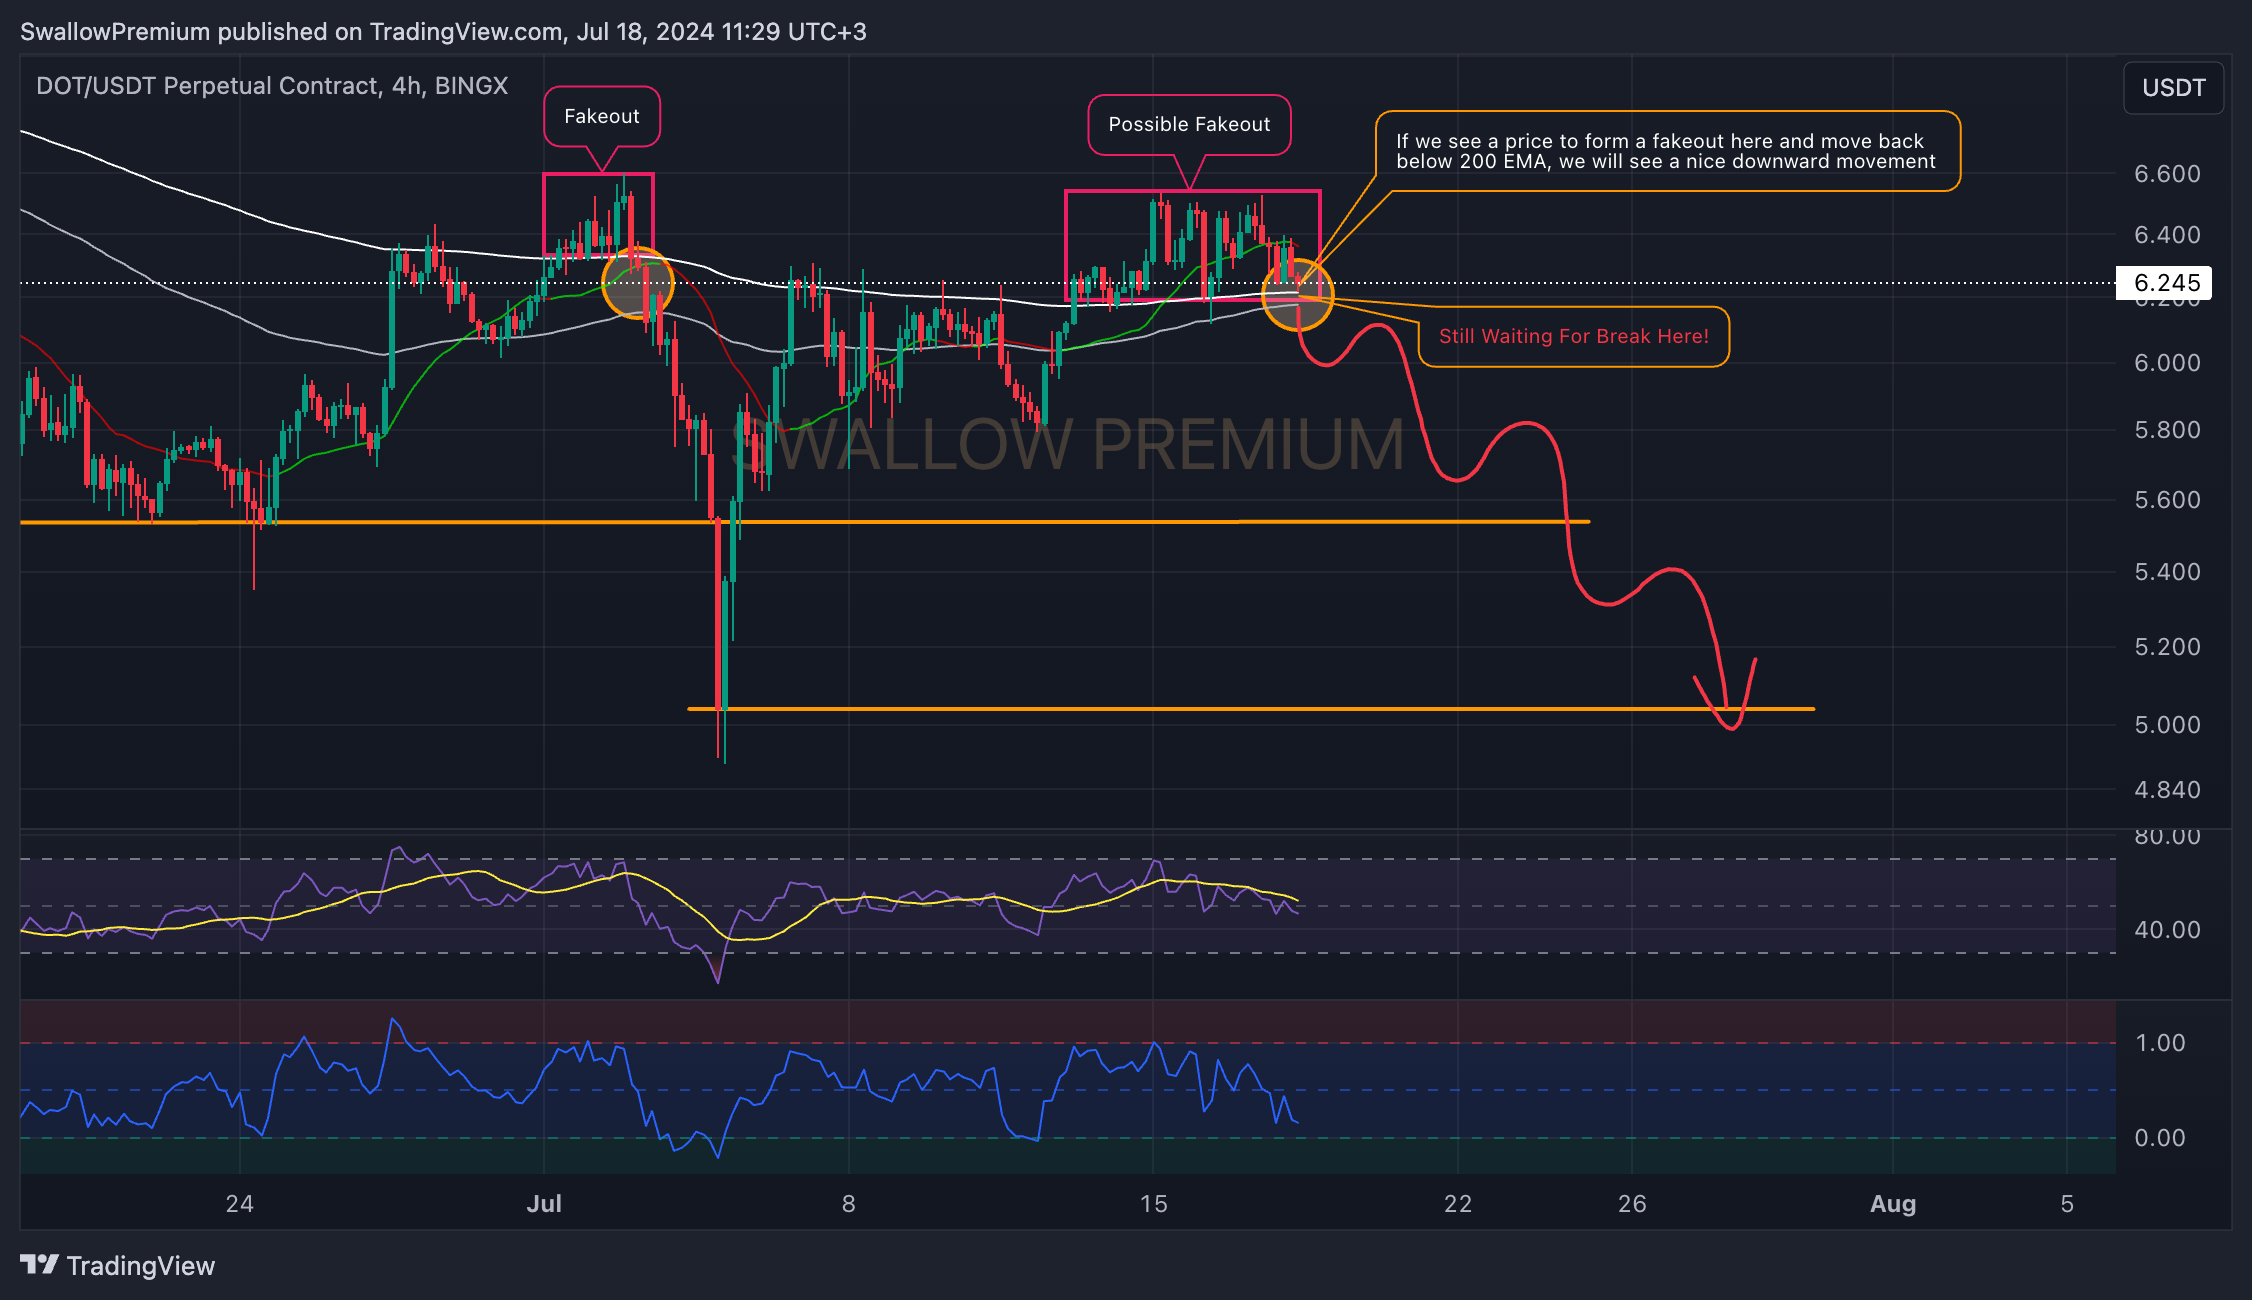Click the 6.000 price axis label

pyautogui.click(x=2167, y=363)
